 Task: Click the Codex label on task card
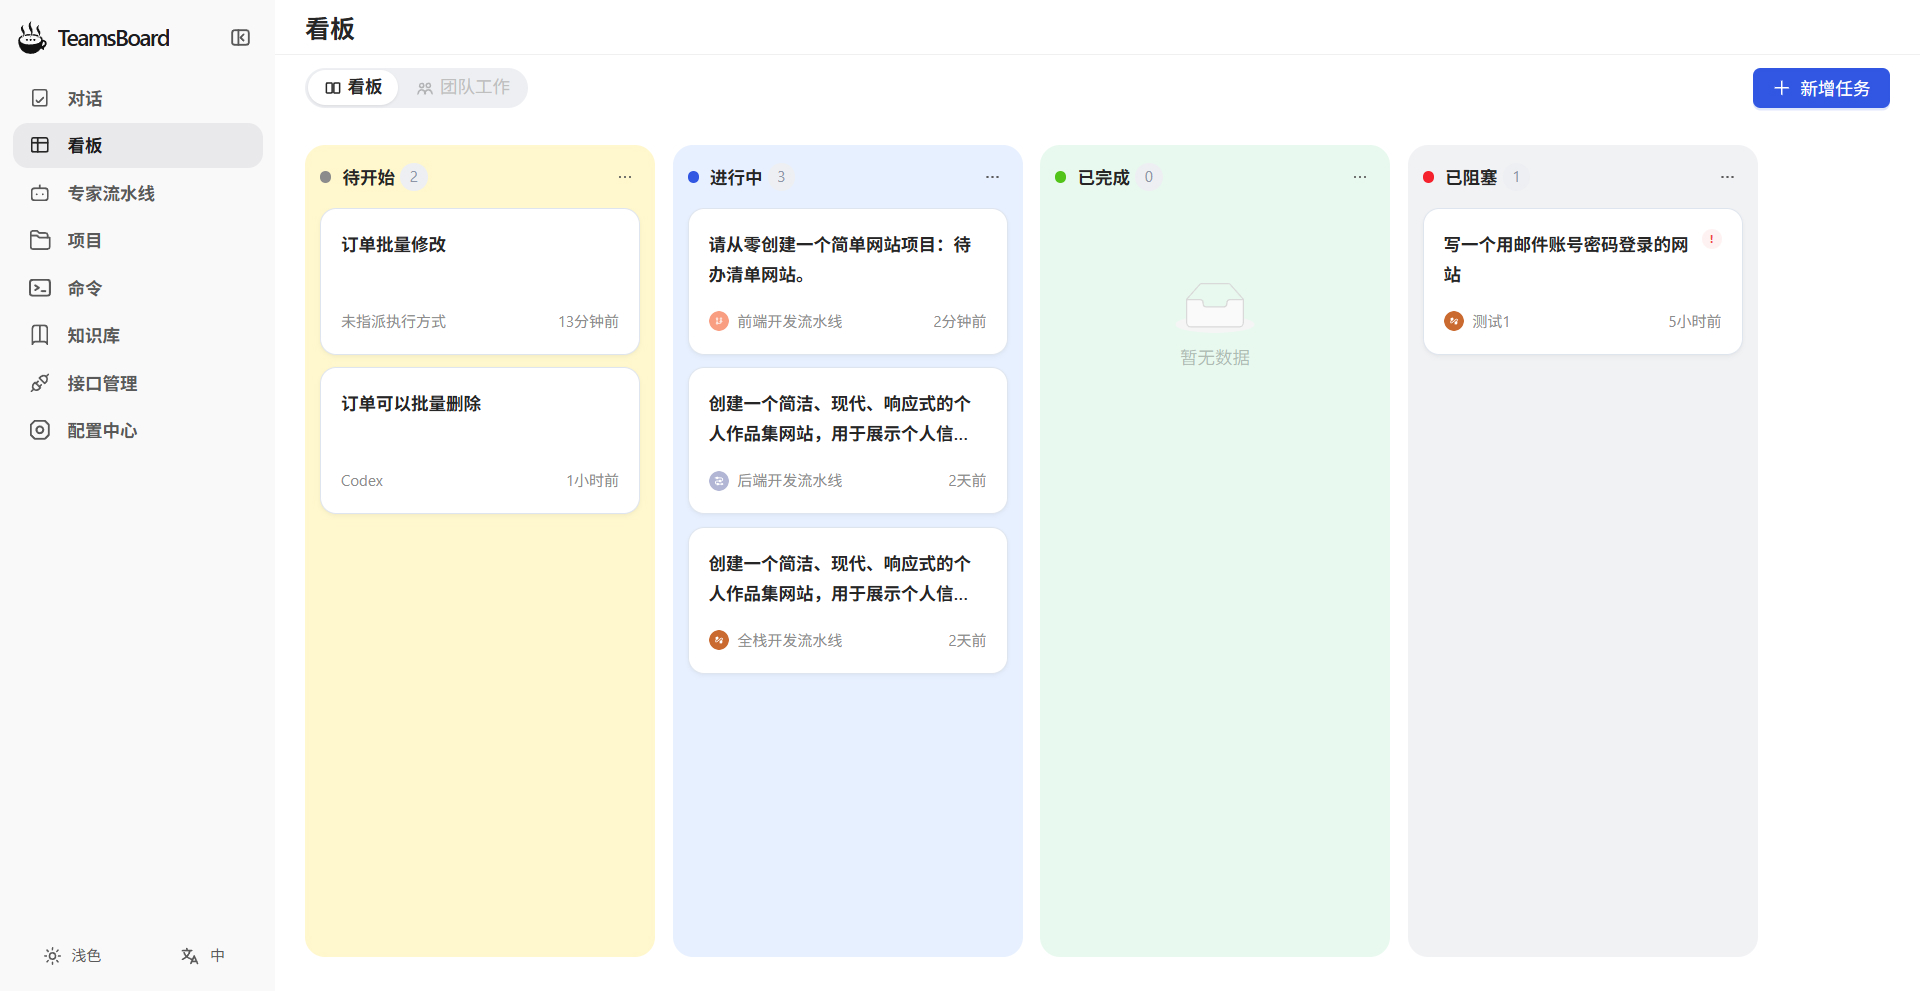tap(362, 481)
